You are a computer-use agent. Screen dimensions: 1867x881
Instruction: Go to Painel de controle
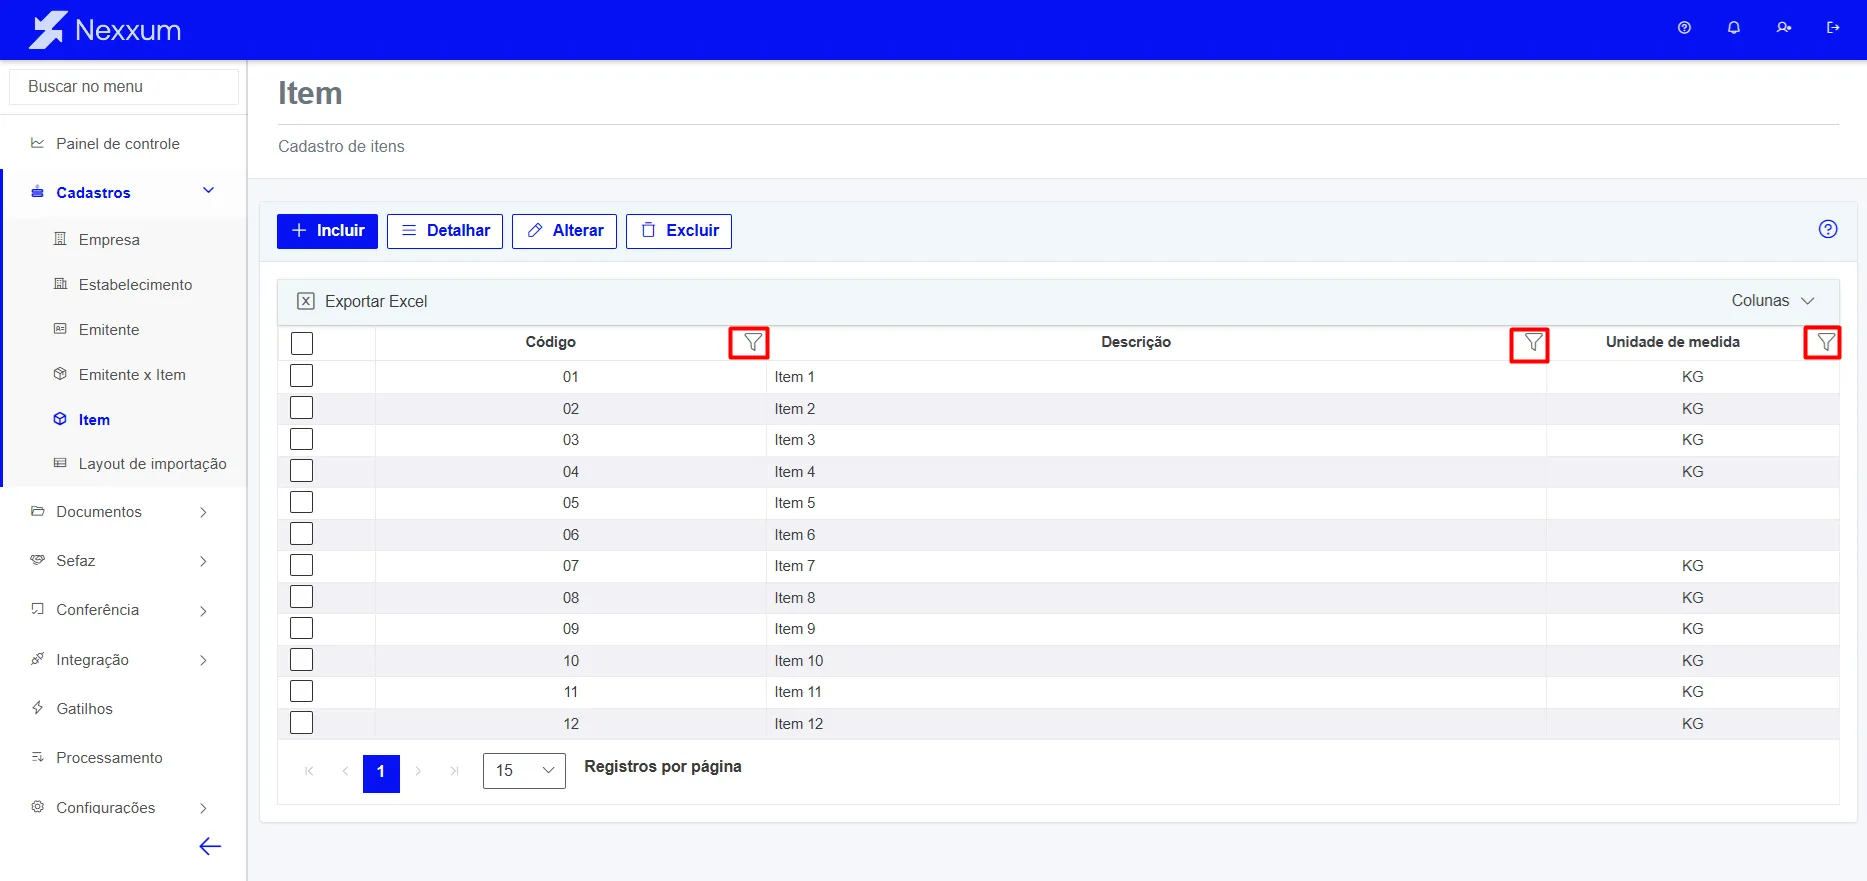click(118, 144)
